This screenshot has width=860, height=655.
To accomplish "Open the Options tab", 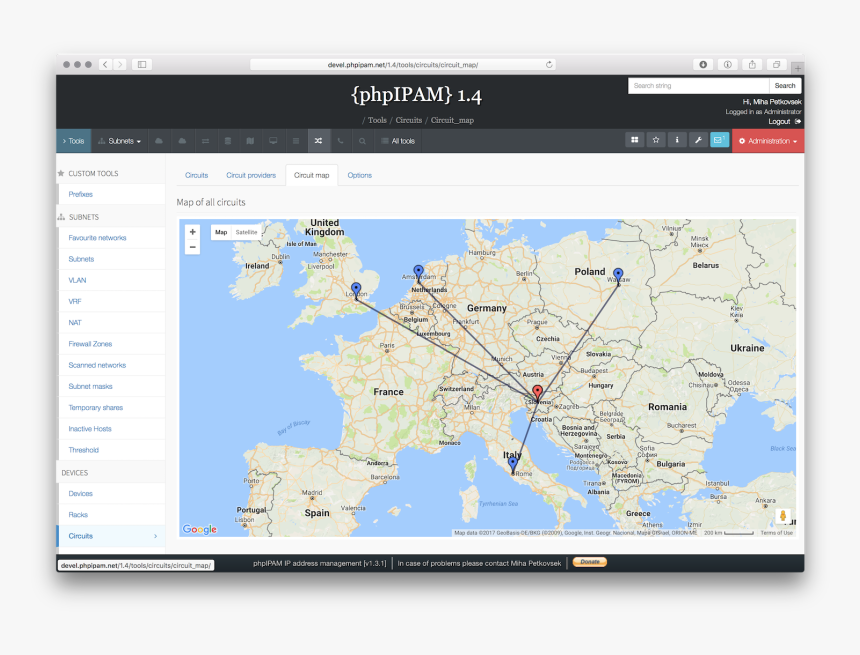I will click(x=359, y=175).
